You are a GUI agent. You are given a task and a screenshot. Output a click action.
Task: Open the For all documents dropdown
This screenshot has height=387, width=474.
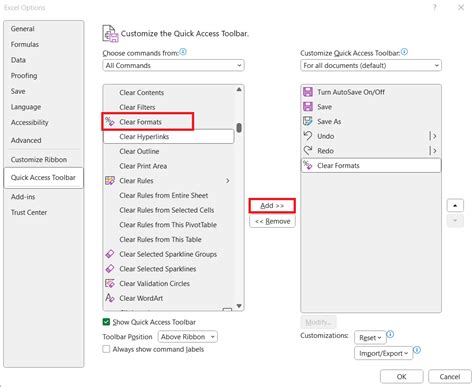pyautogui.click(x=371, y=65)
